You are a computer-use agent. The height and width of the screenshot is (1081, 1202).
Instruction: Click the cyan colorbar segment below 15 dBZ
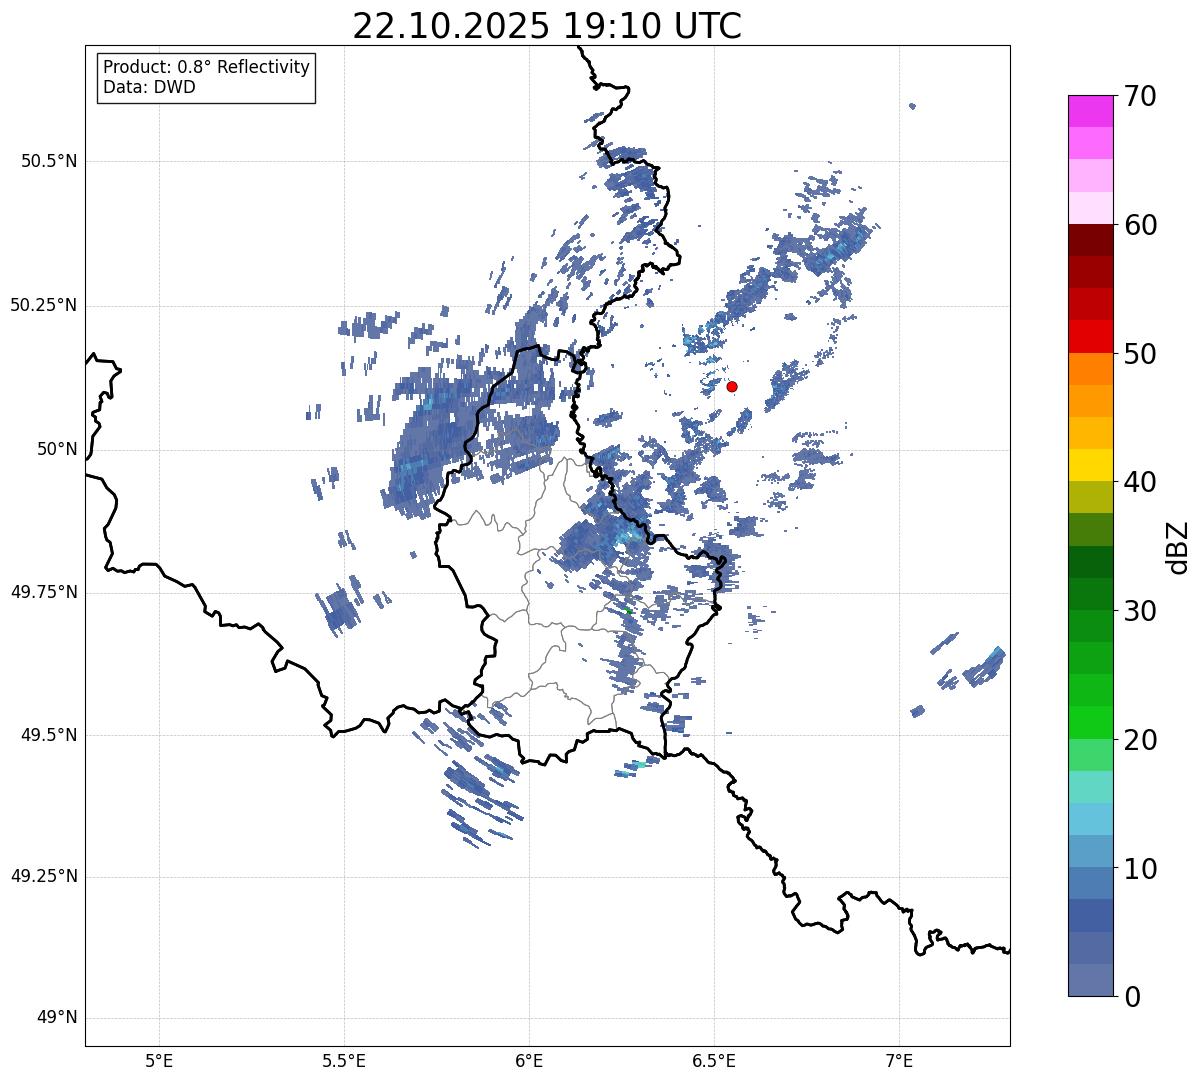[x=1090, y=819]
